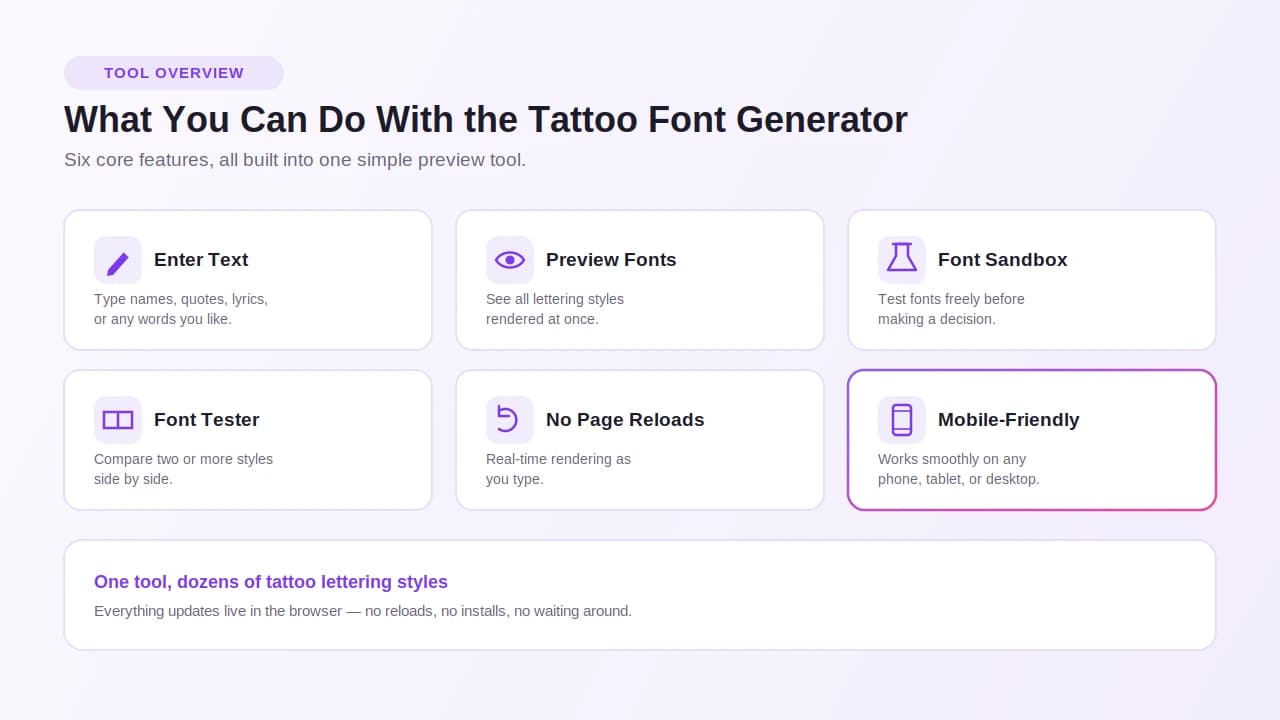Click text 'Type names, quotes, lyrics,'

pyautogui.click(x=181, y=299)
